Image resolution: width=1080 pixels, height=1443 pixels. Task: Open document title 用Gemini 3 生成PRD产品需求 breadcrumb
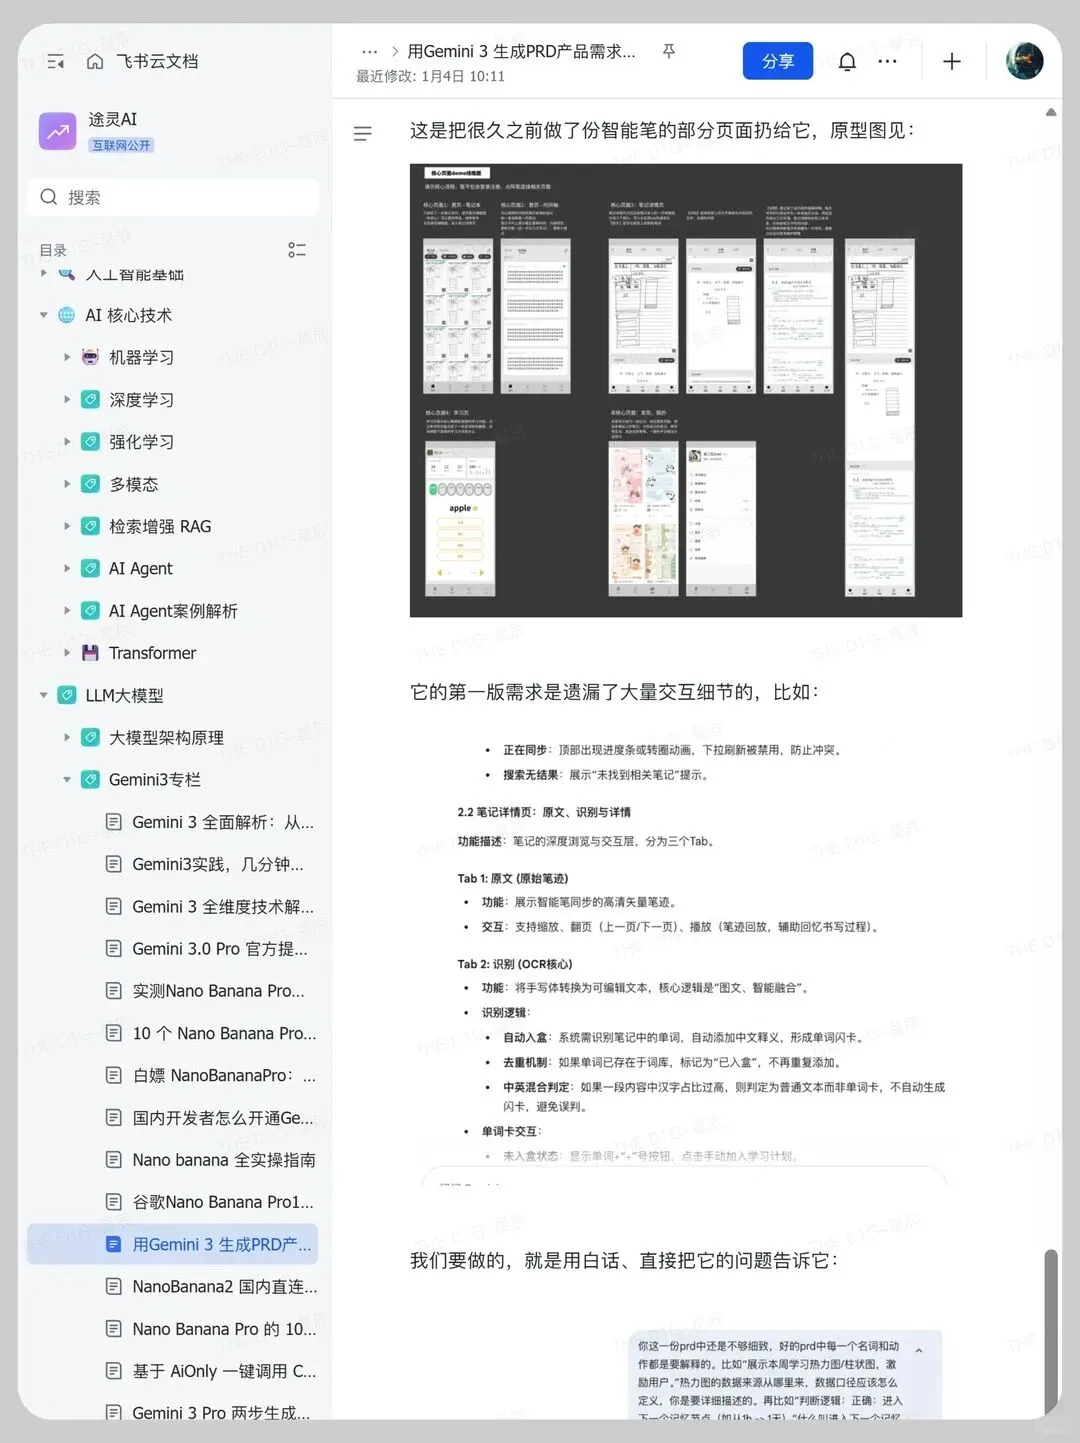point(521,51)
